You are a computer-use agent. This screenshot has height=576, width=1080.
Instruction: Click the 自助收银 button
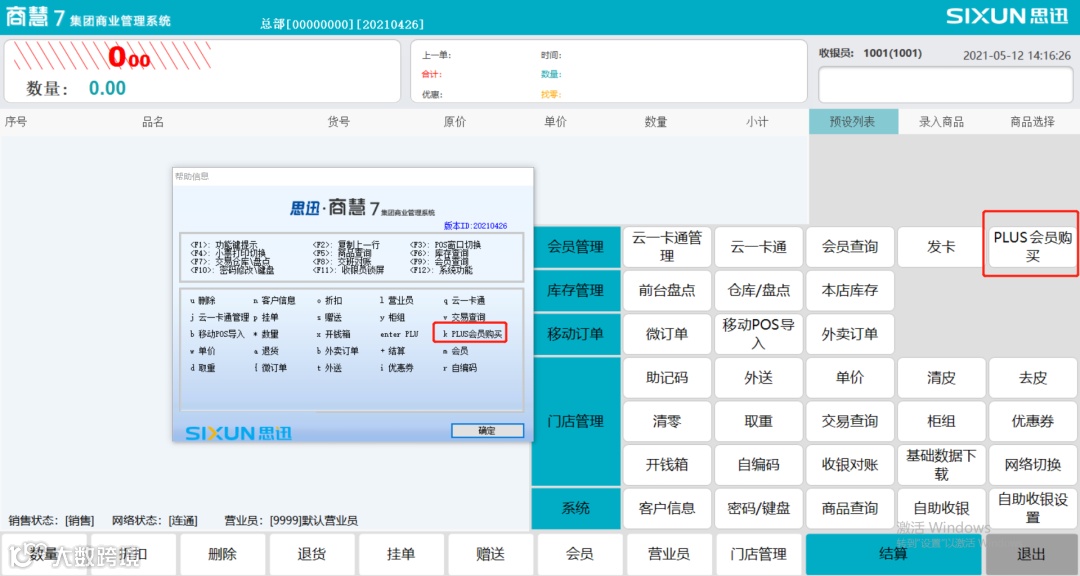pyautogui.click(x=942, y=508)
